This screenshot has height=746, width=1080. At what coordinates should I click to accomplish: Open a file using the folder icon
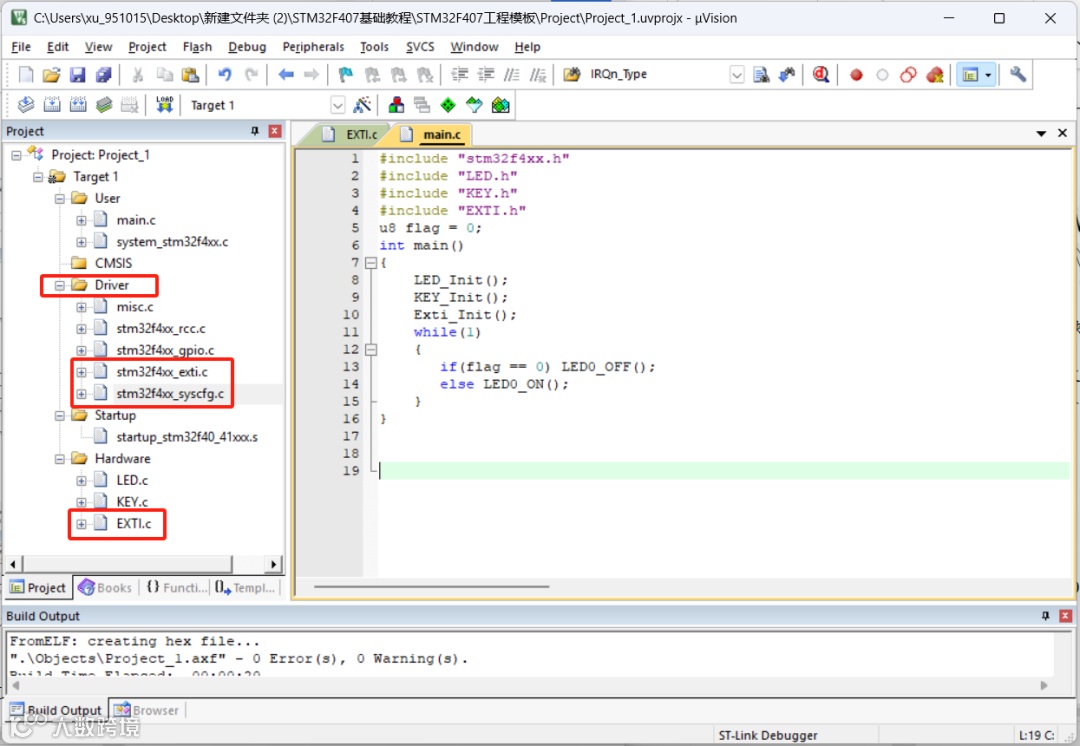pos(52,74)
